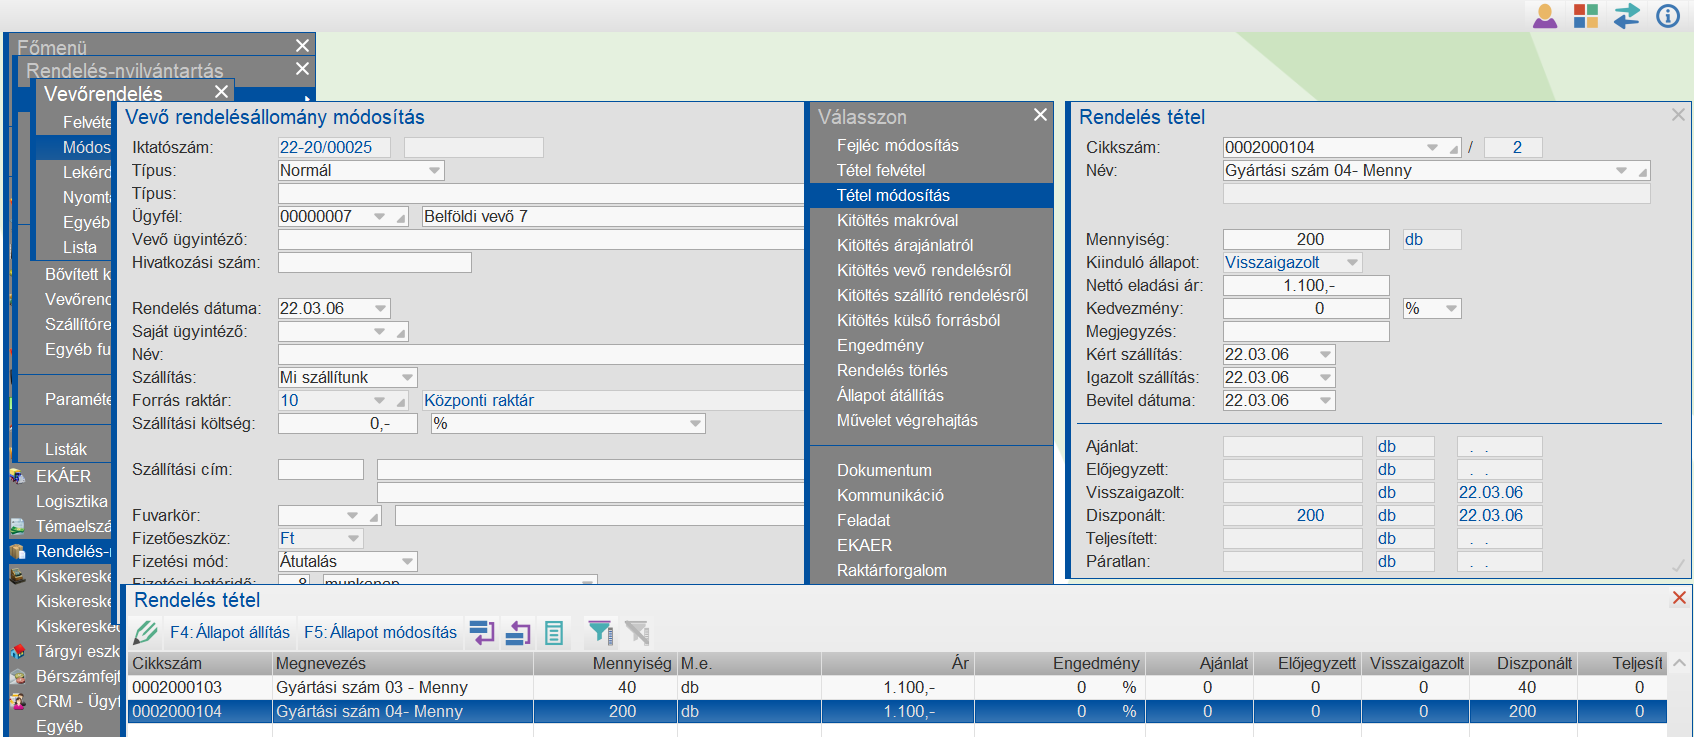
Task: Click the colored funnel filter icon
Action: (600, 632)
